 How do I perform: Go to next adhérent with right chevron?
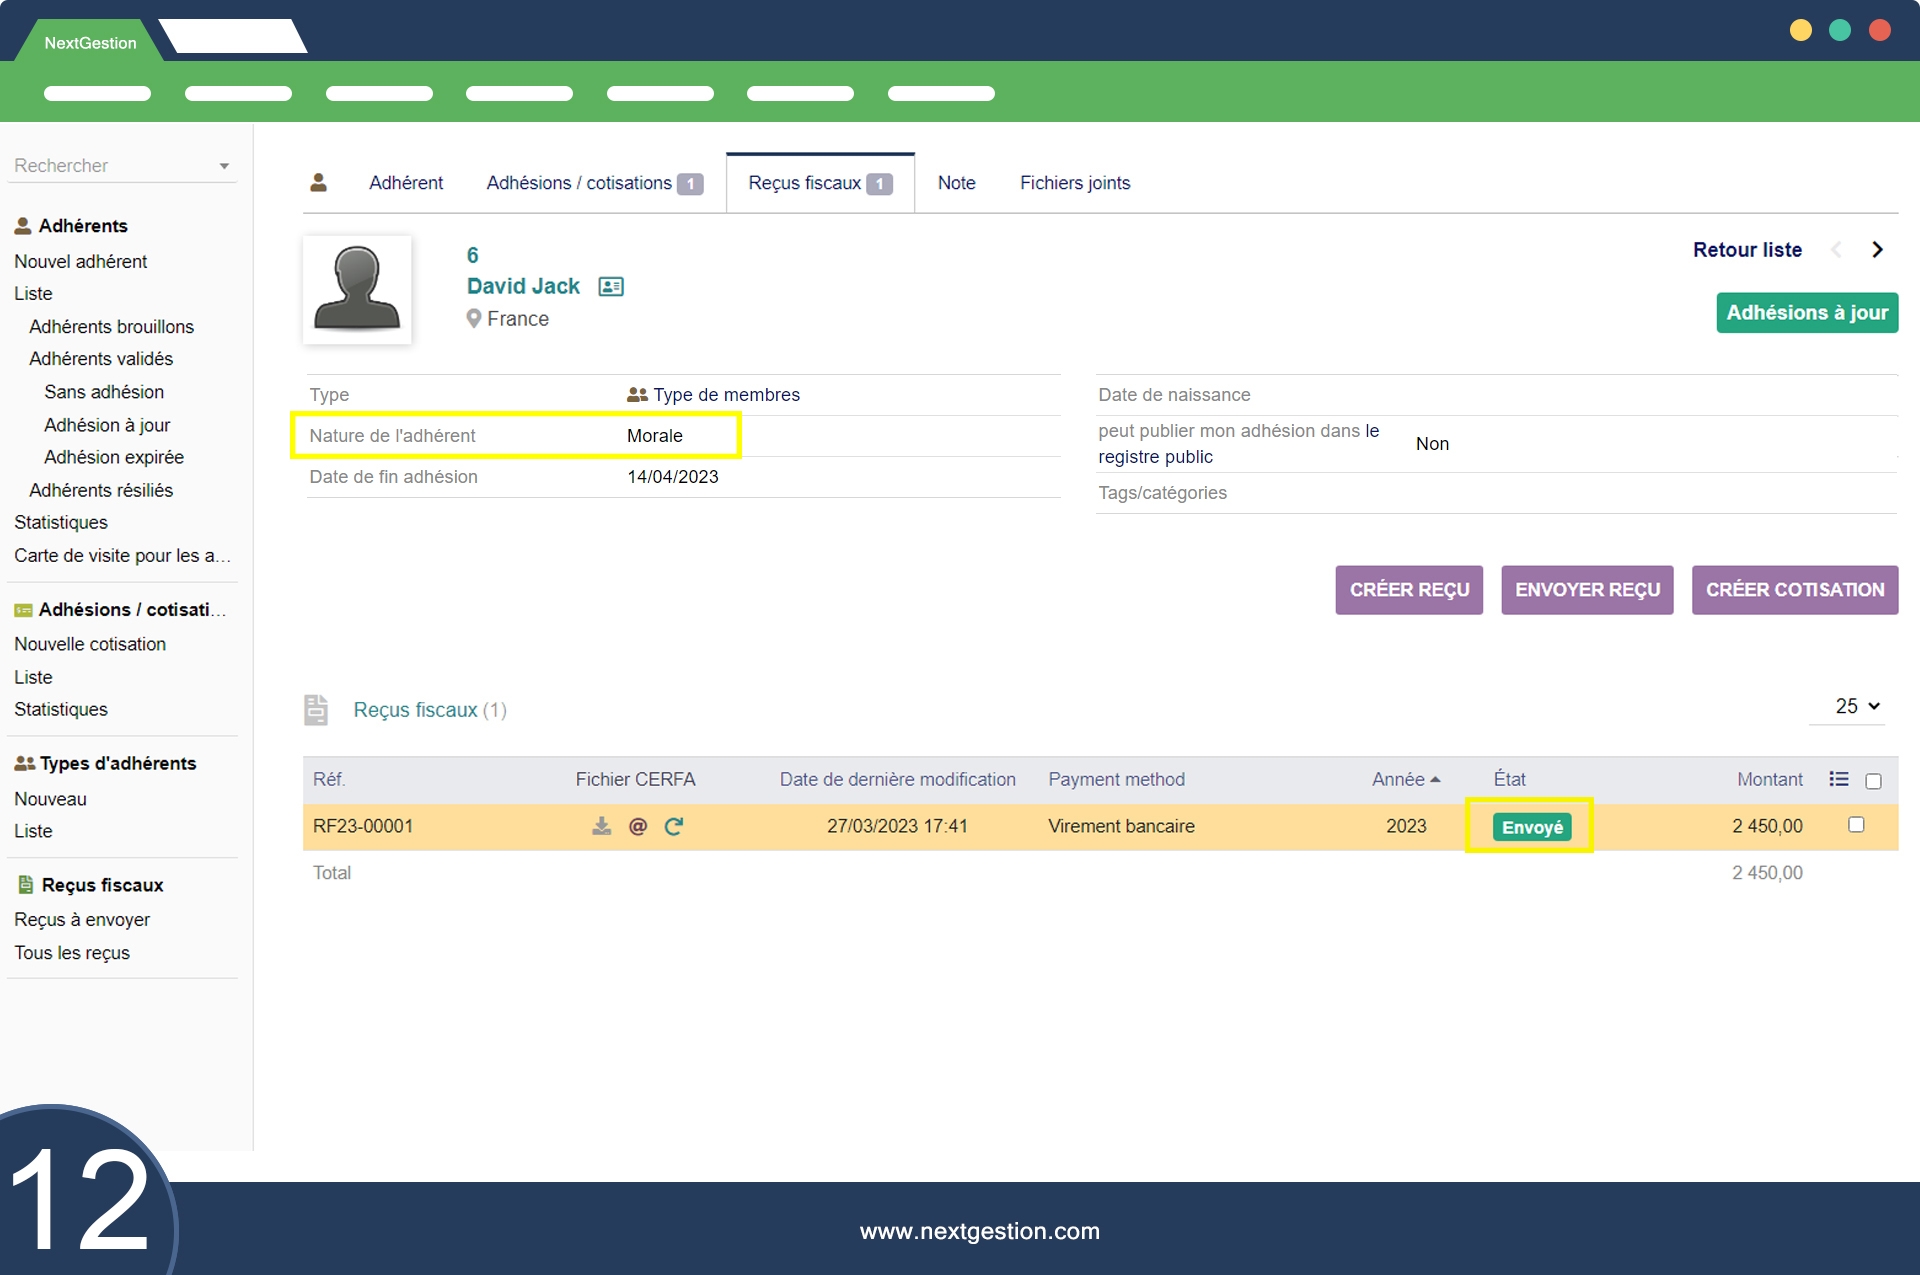[x=1877, y=250]
